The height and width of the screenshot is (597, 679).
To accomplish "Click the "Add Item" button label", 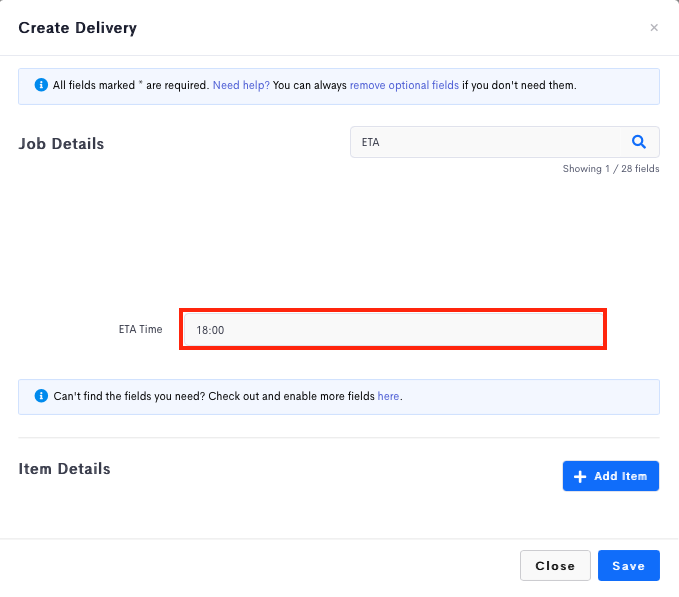I will (621, 476).
